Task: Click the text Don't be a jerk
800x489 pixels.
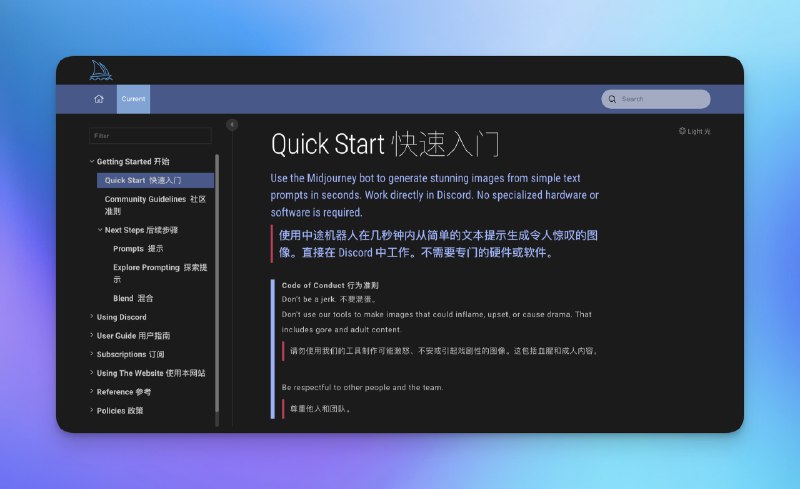Action: [309, 300]
